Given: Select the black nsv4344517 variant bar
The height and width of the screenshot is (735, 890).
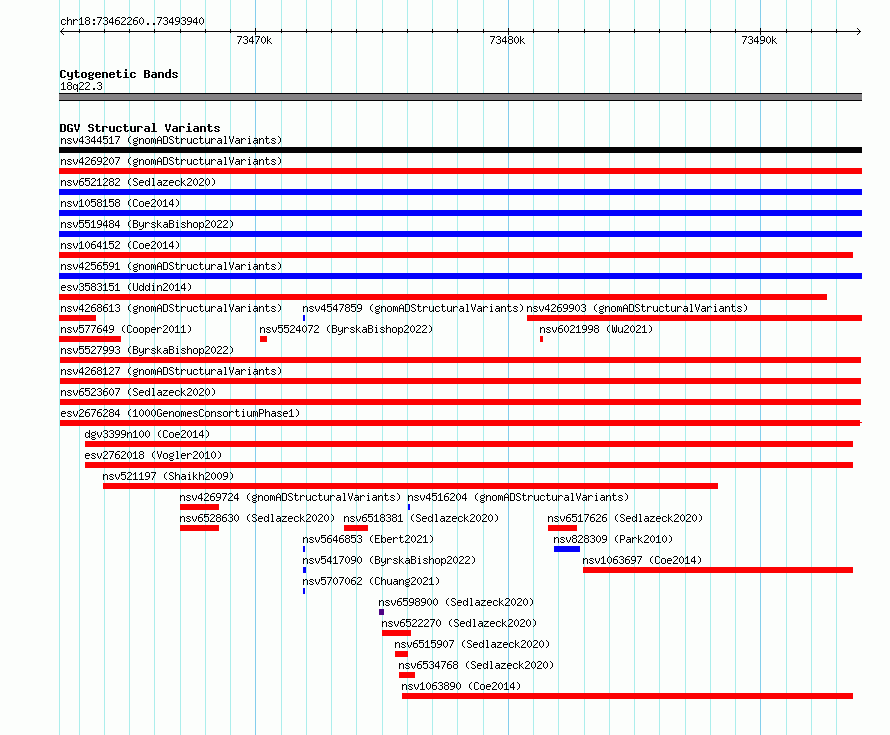Looking at the screenshot, I should pos(460,150).
